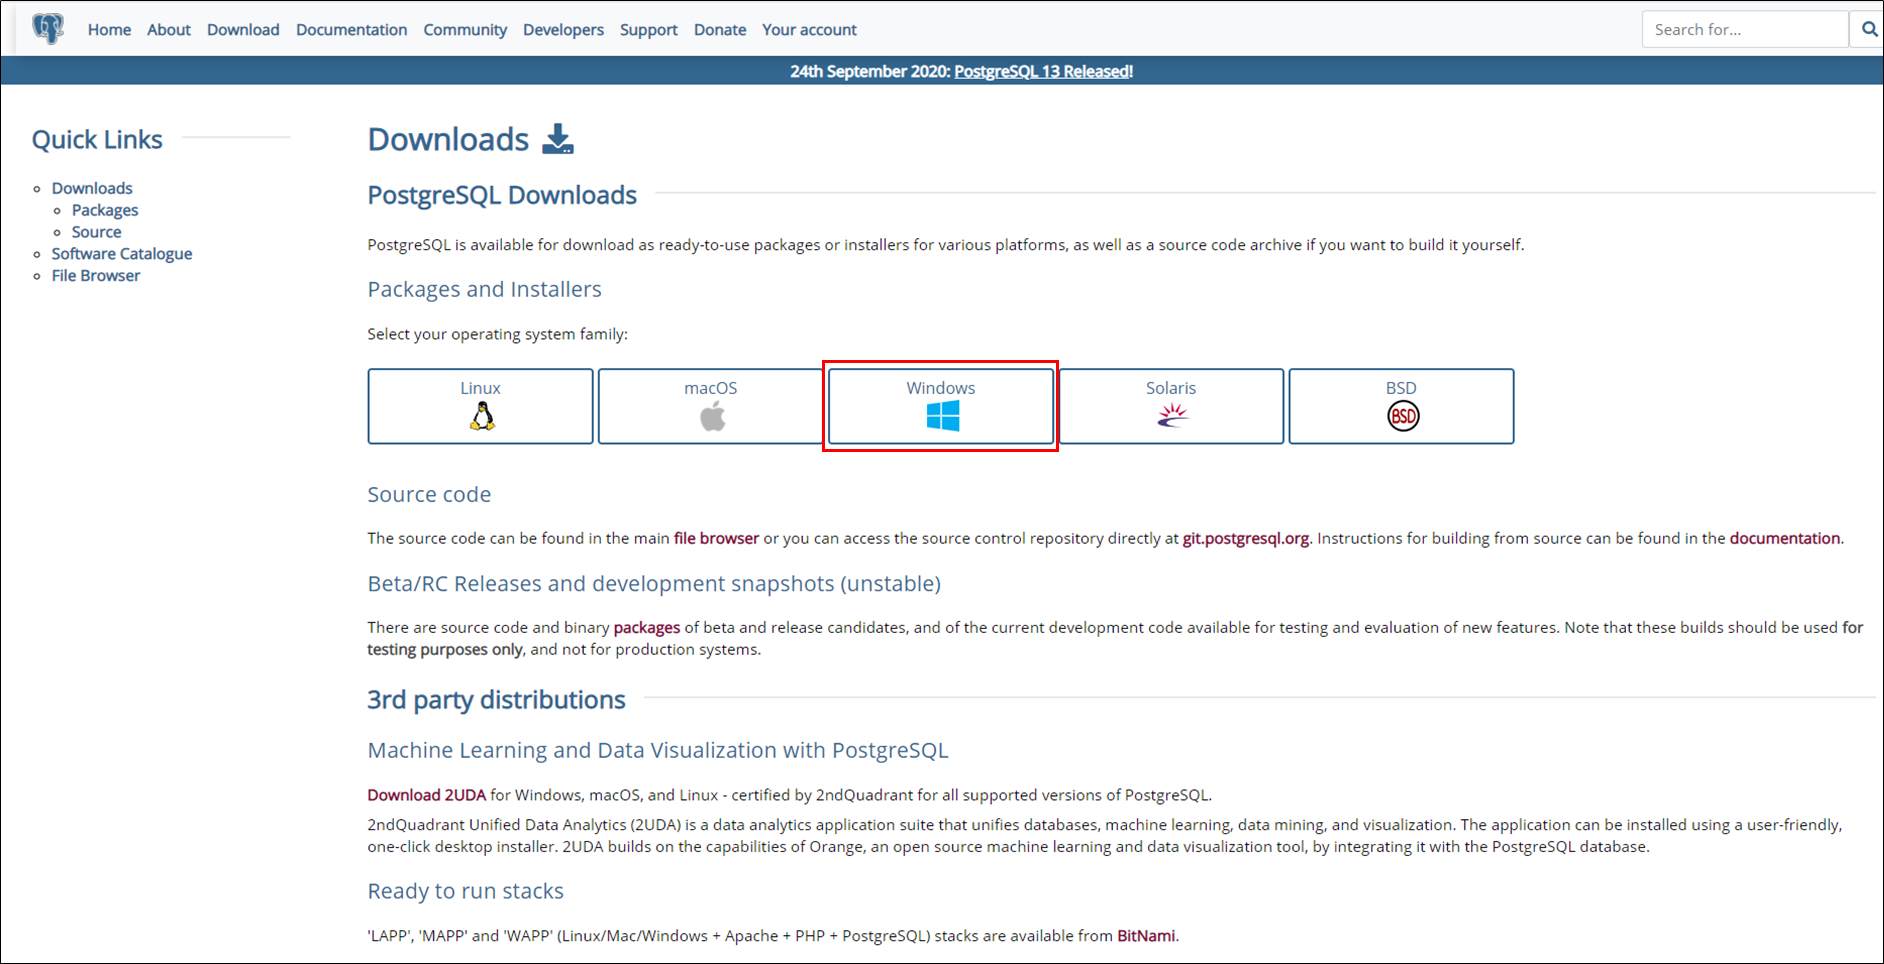Follow the BitNami link

[1146, 936]
